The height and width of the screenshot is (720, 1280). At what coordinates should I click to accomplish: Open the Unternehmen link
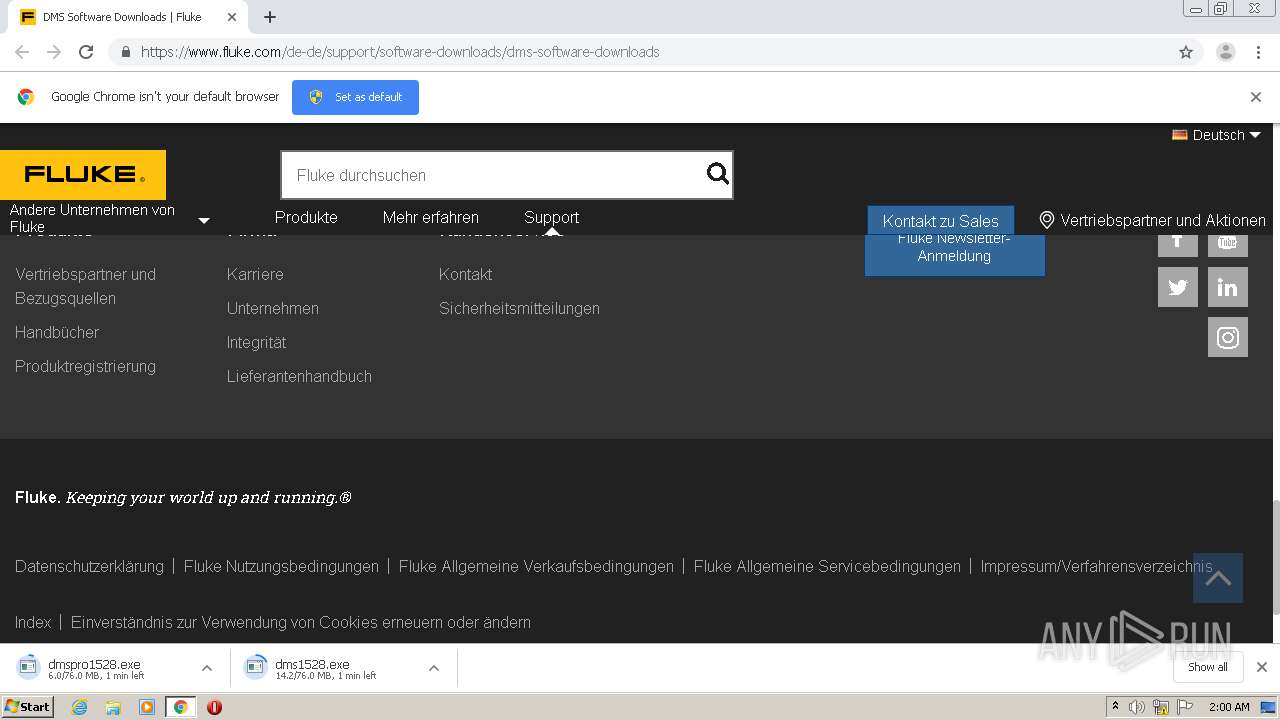(x=273, y=308)
